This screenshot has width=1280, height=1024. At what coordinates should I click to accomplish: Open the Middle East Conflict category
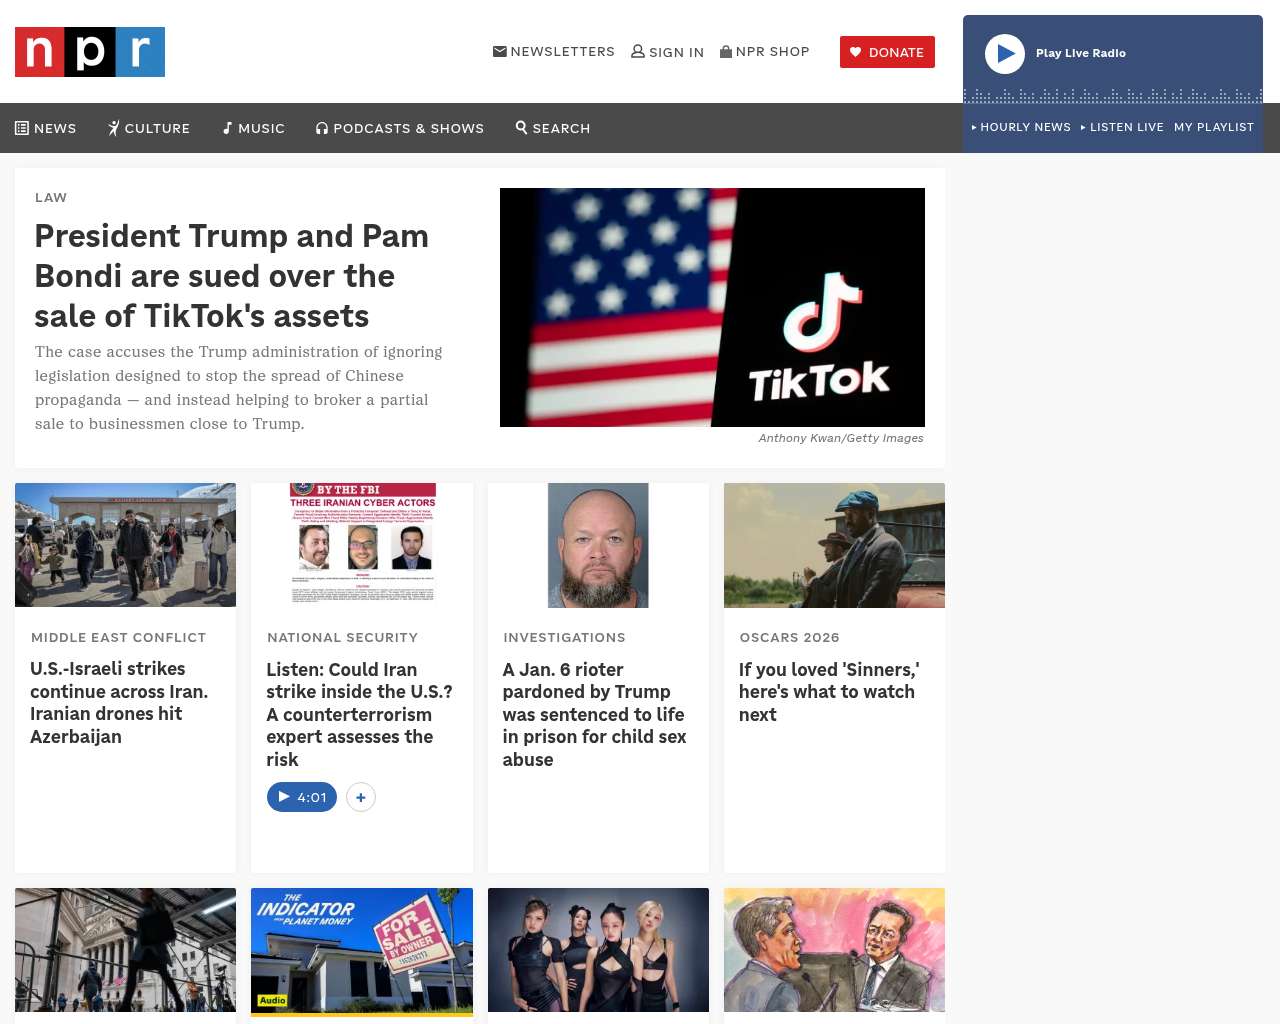(119, 637)
